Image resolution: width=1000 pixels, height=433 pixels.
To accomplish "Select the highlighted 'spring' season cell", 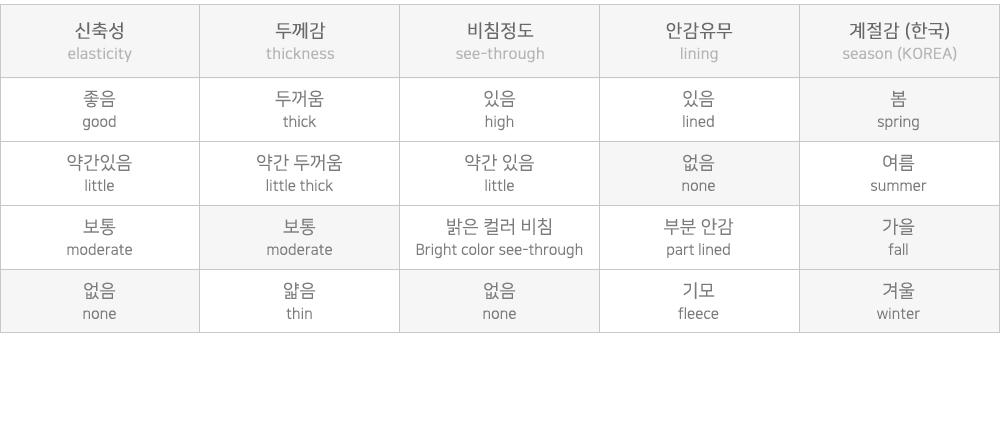I will [x=899, y=110].
